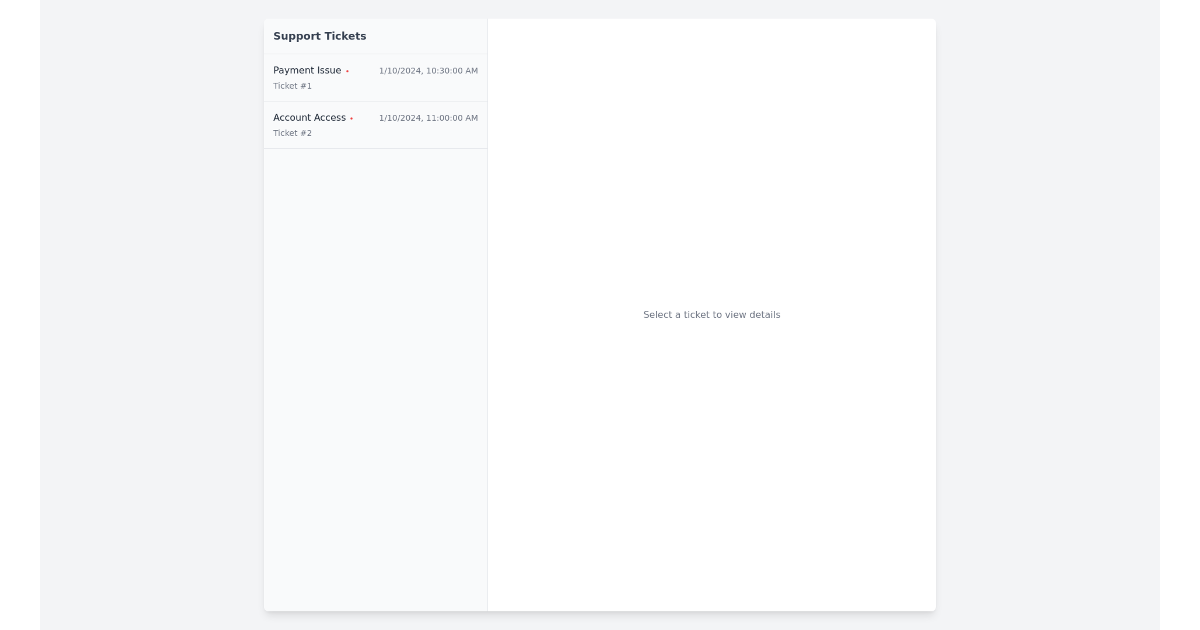This screenshot has width=1200, height=630.
Task: Select the second ticket row in the list
Action: click(x=375, y=124)
